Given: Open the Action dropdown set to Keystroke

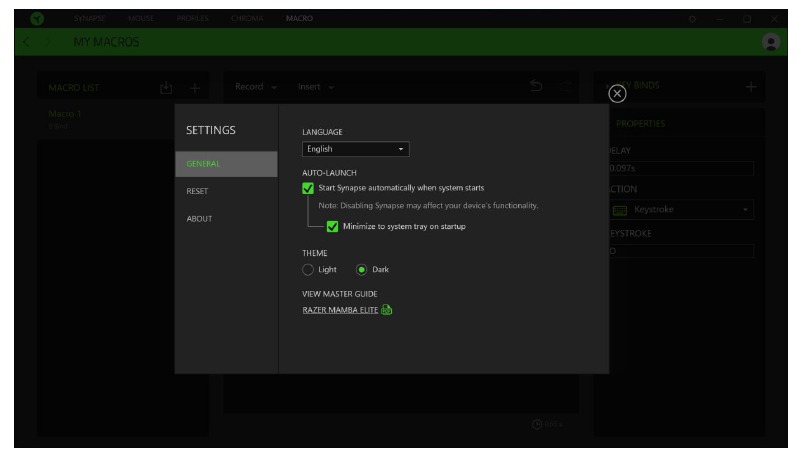Looking at the screenshot, I should [x=681, y=209].
